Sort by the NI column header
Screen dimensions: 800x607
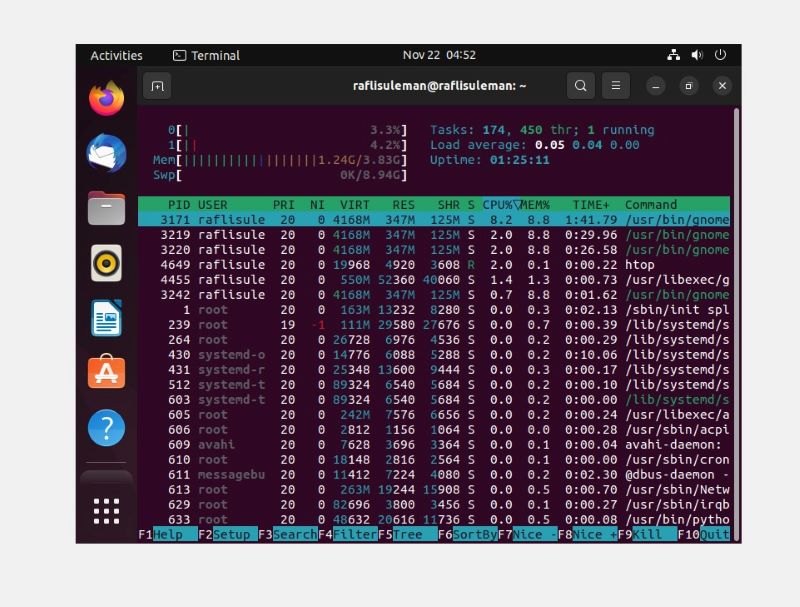pos(317,205)
